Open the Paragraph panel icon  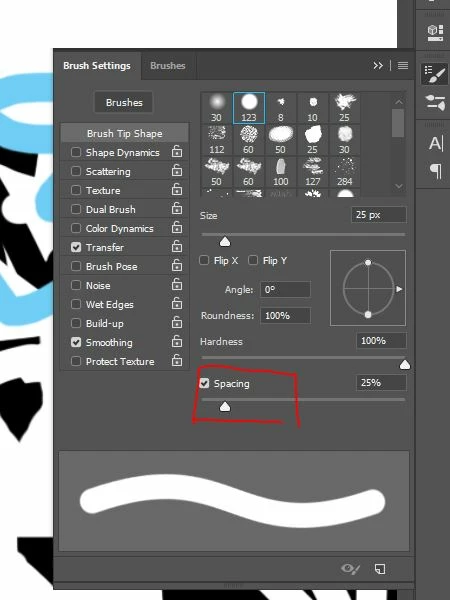point(435,171)
